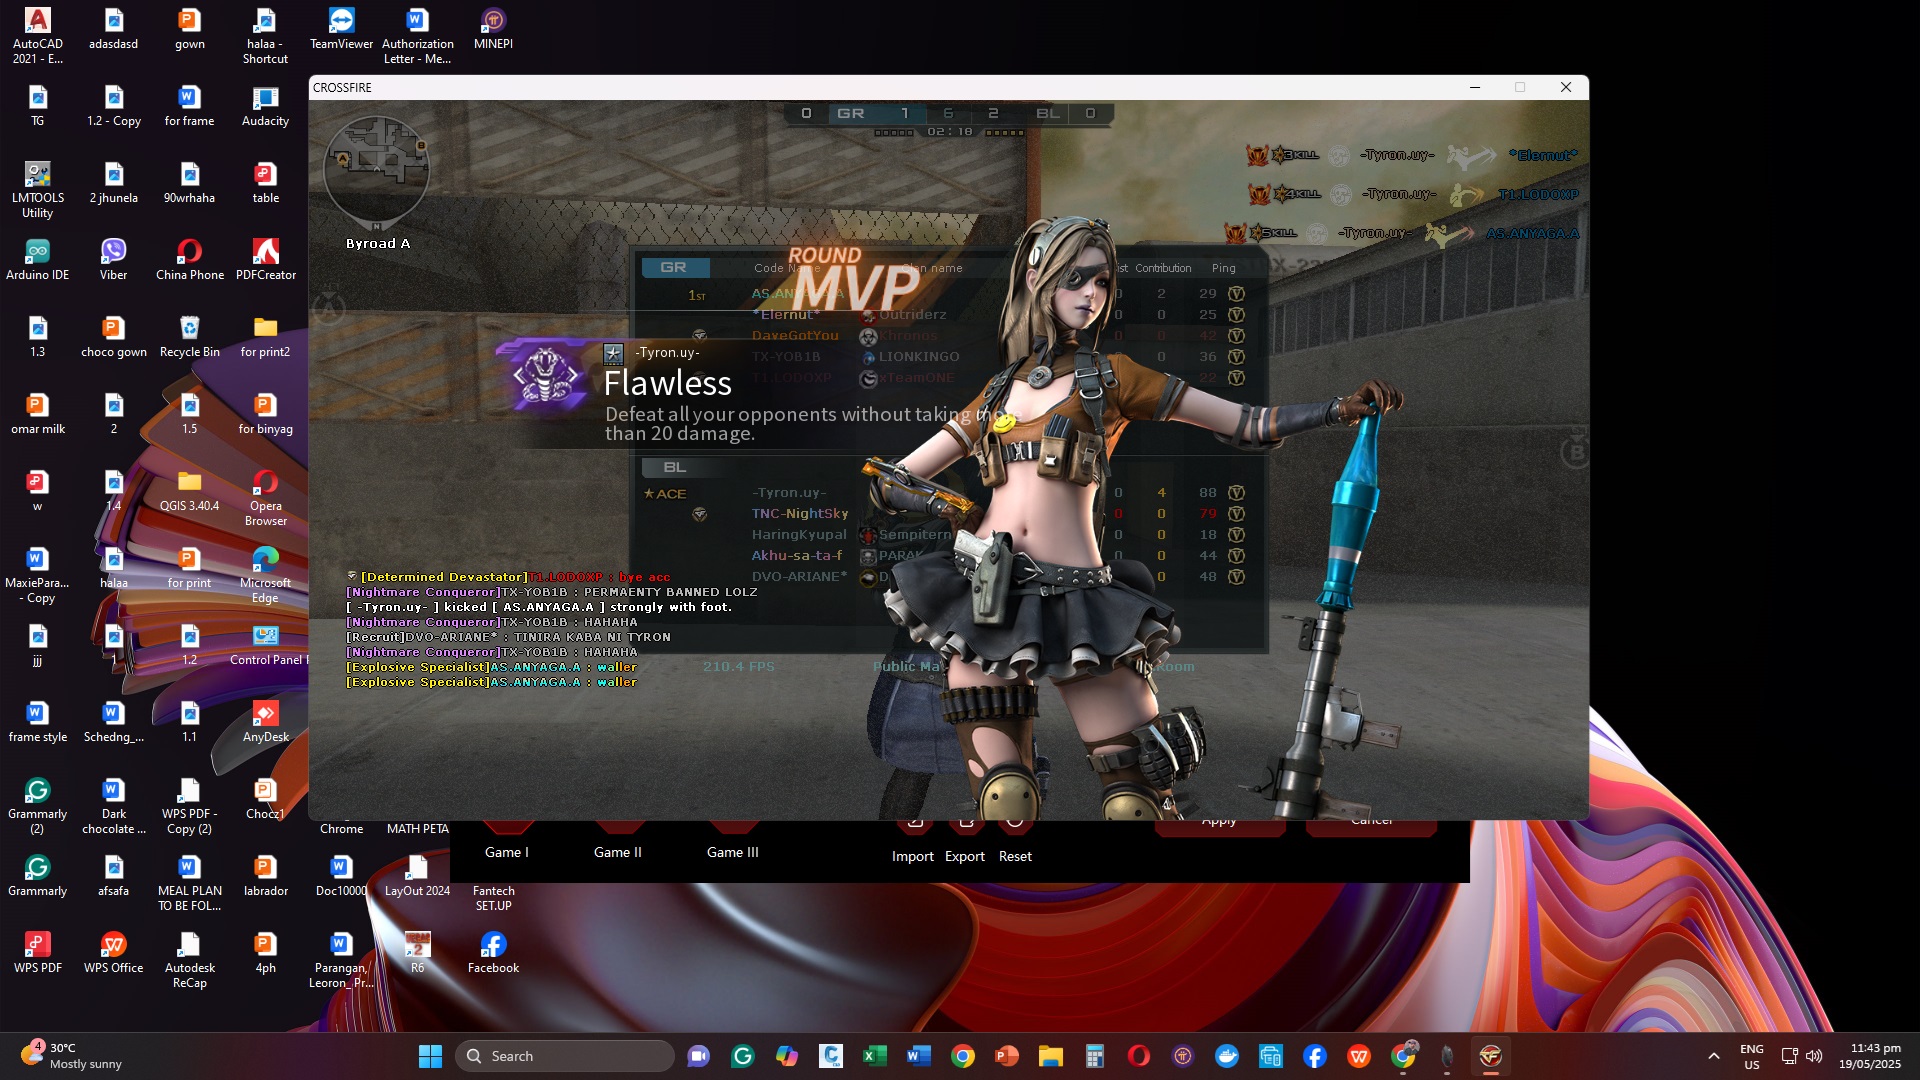Open the volume control in system tray
This screenshot has height=1080, width=1920.
(1814, 1056)
